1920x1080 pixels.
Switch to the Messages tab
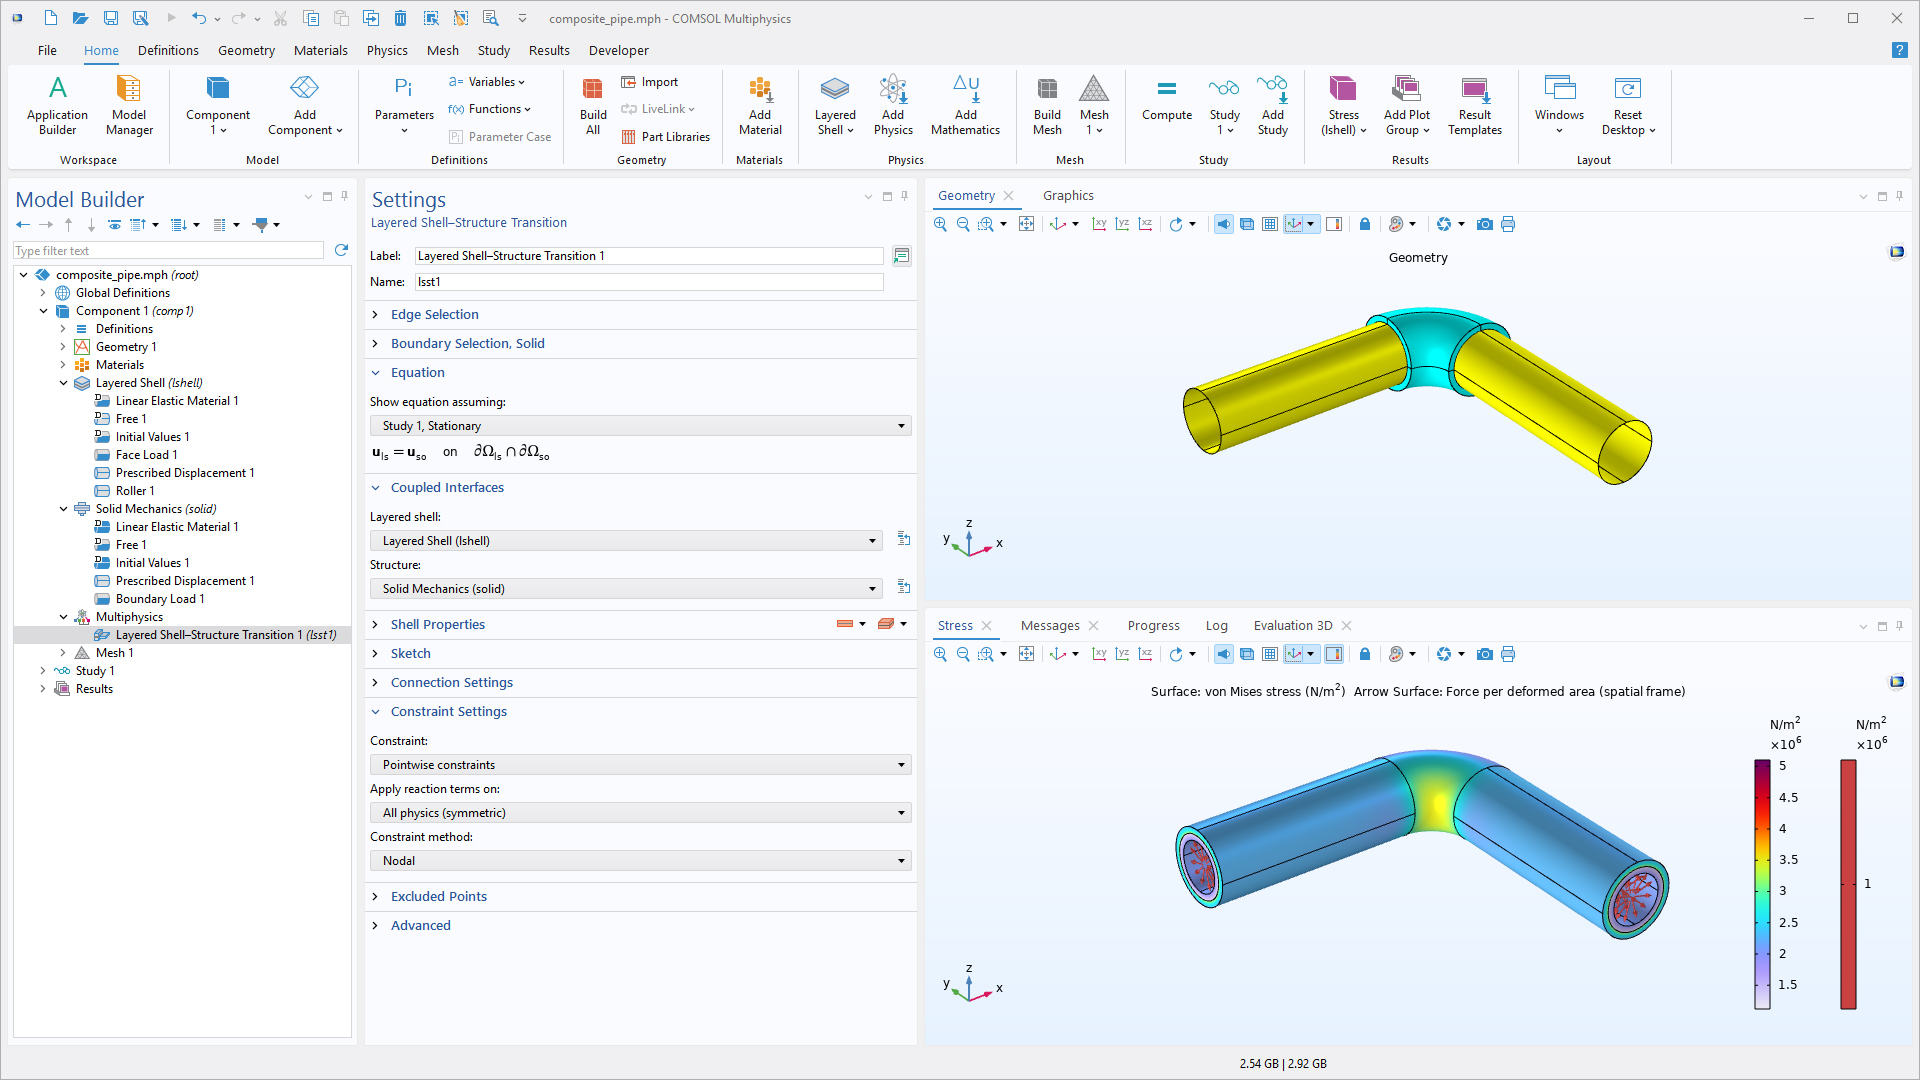point(1050,626)
